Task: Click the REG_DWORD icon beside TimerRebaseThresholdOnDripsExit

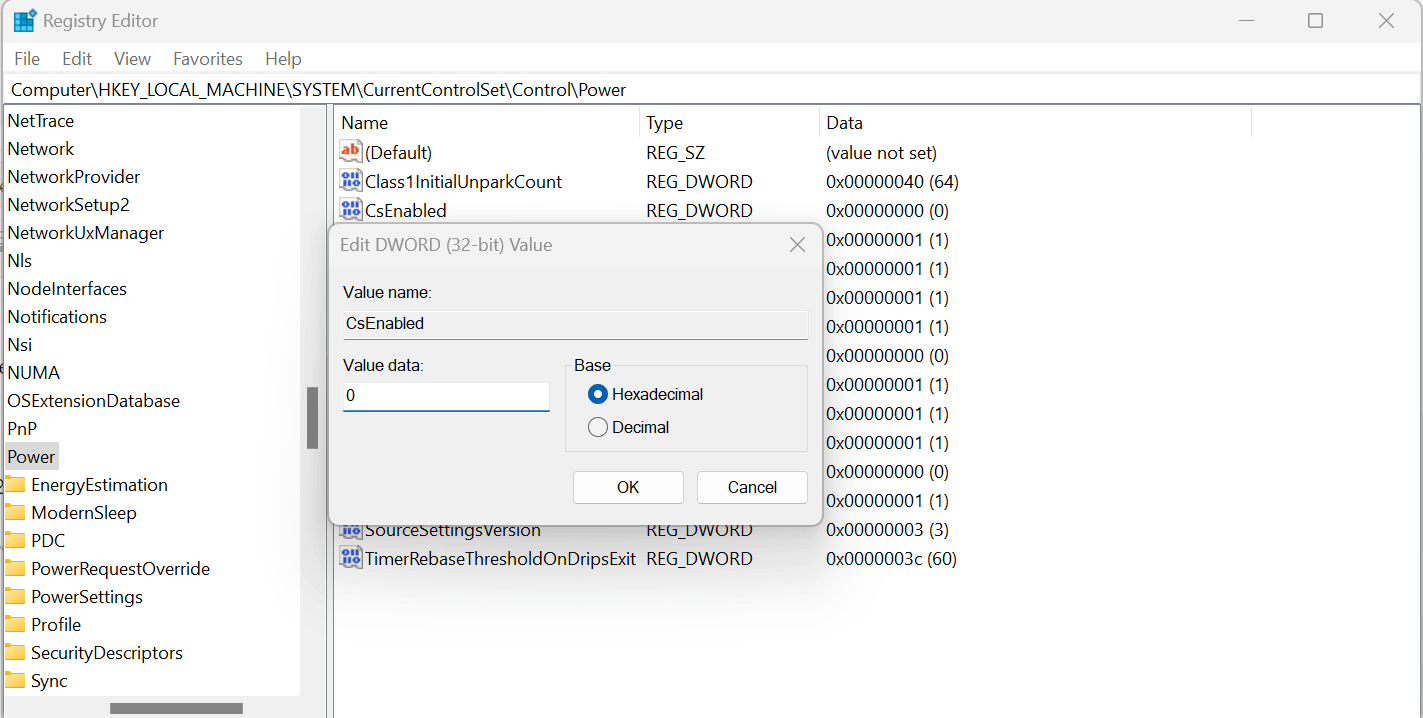Action: 351,558
